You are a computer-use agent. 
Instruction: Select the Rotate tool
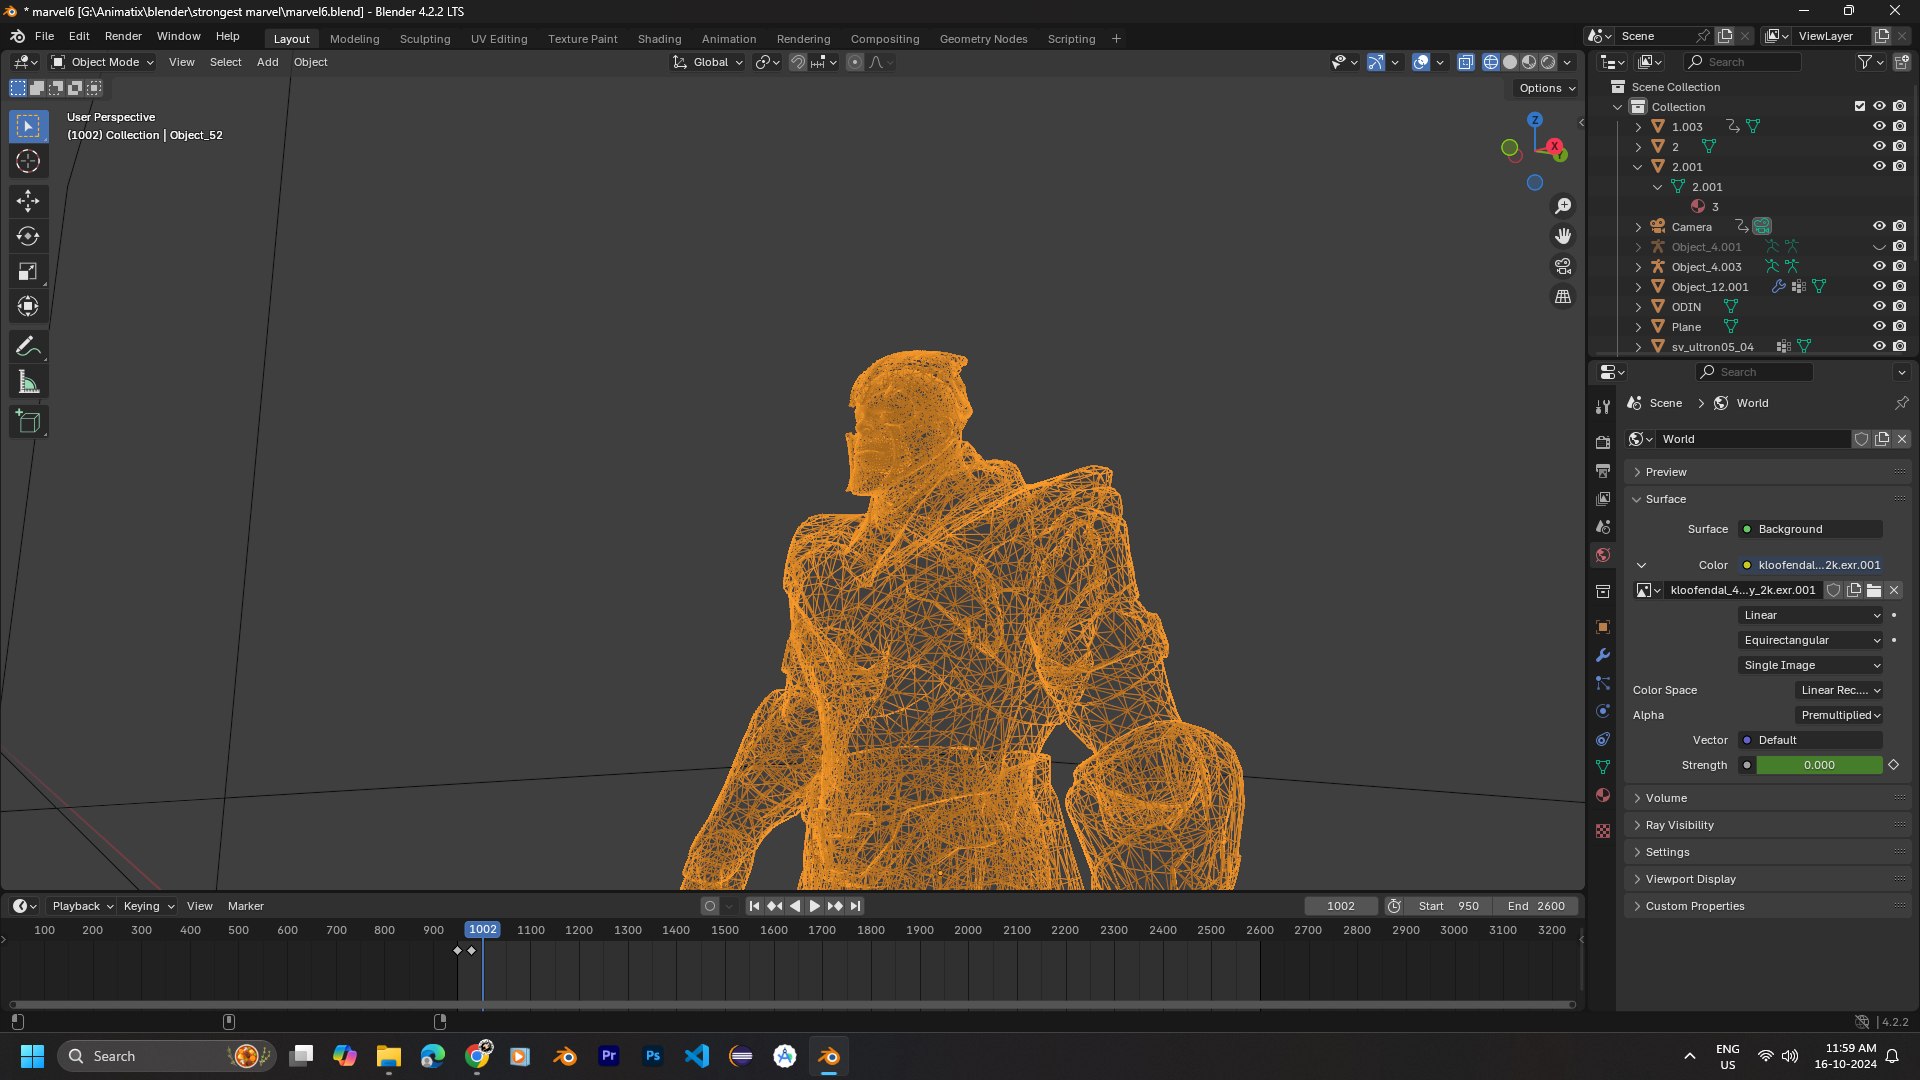point(28,236)
